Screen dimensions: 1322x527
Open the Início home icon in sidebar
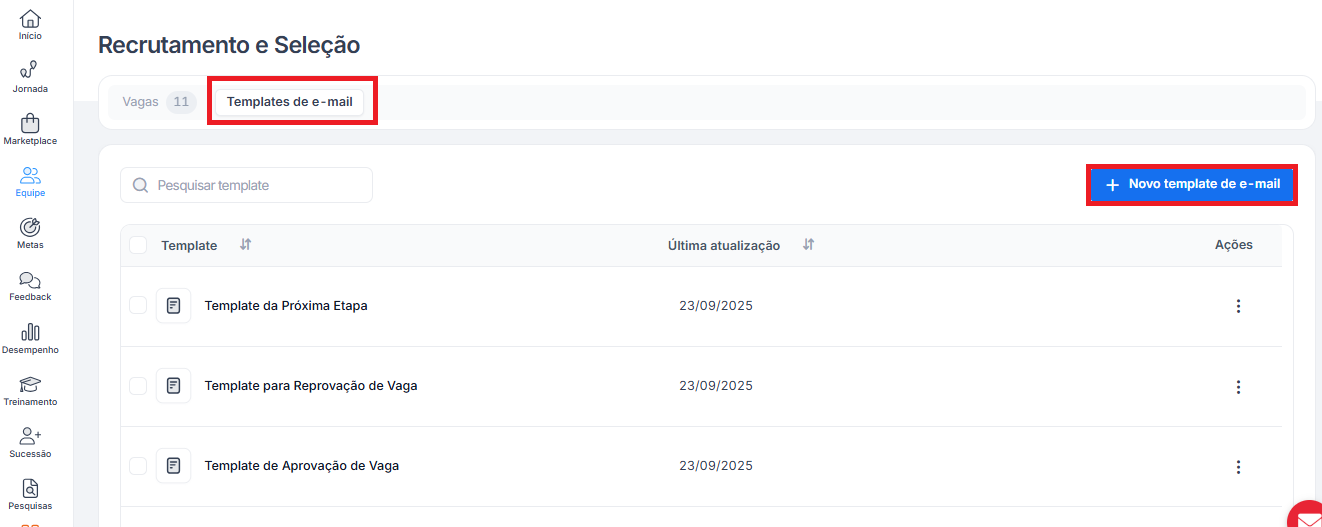coord(30,20)
